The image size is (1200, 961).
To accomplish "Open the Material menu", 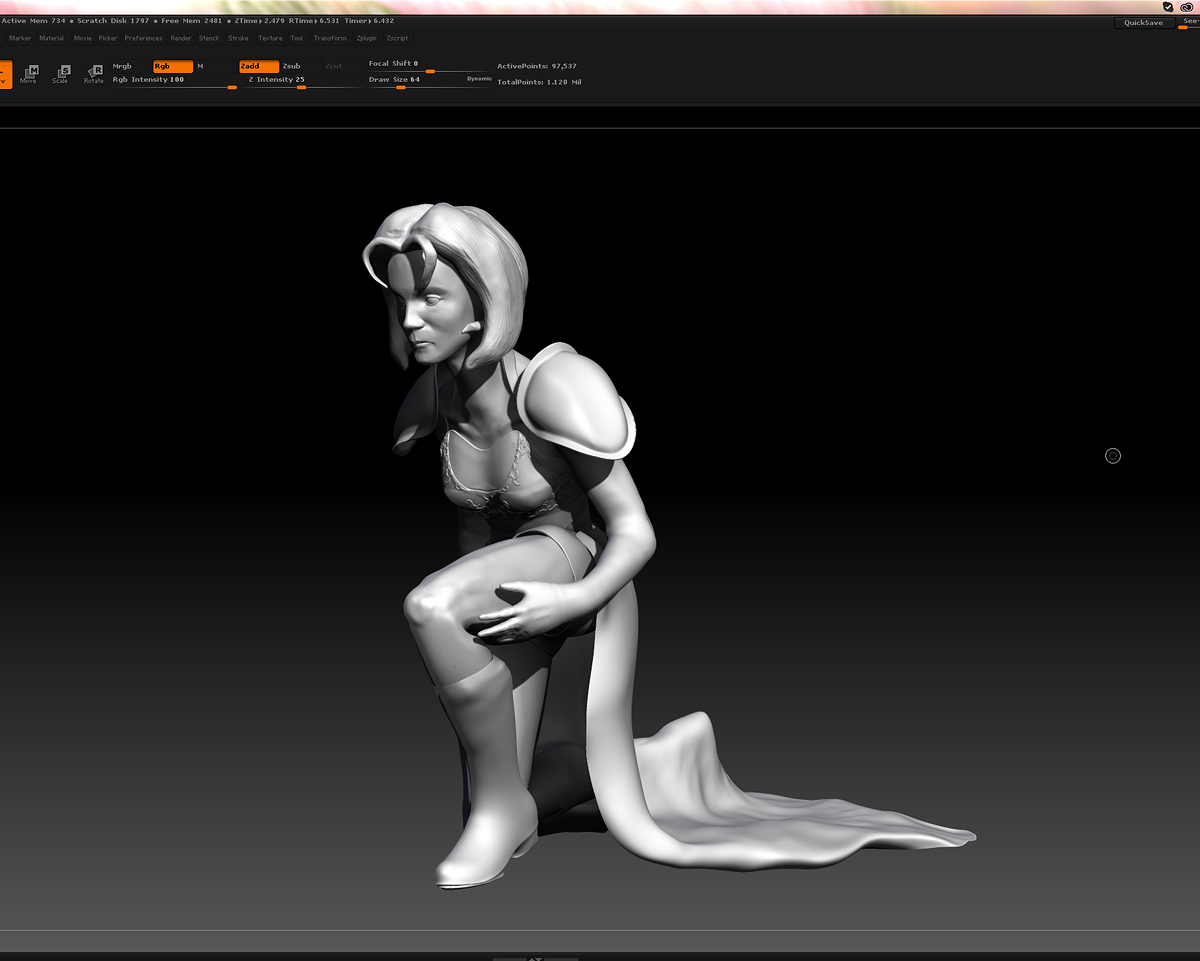I will point(51,38).
